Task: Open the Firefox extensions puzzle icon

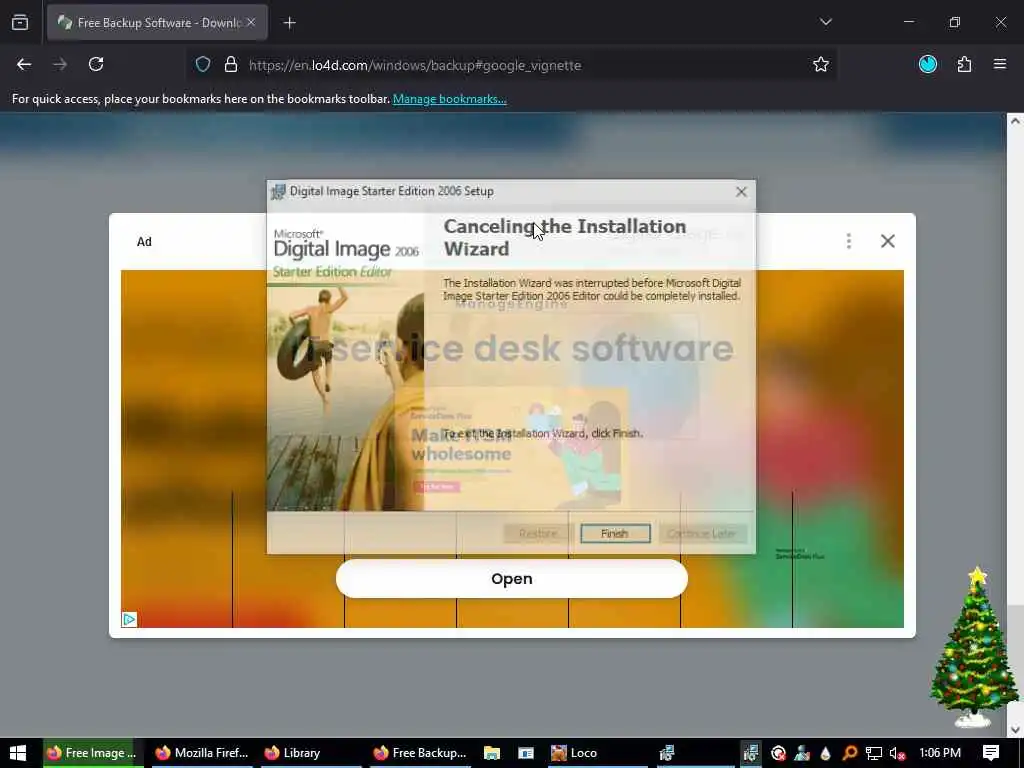Action: click(964, 64)
